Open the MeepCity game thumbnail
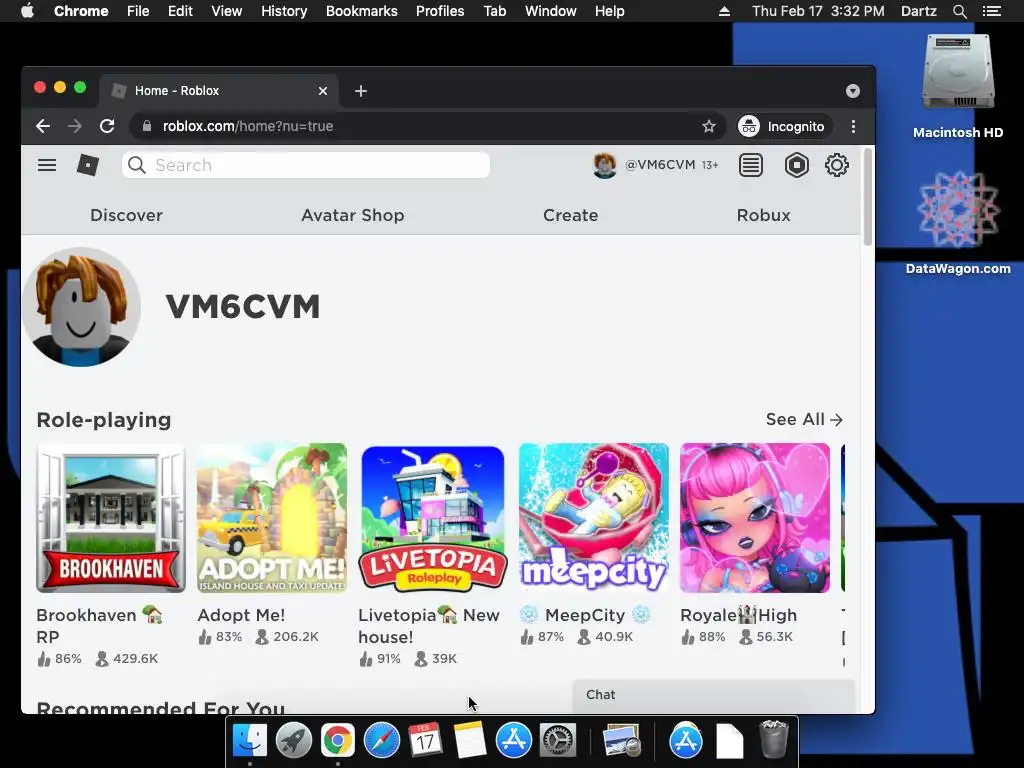 tap(594, 518)
